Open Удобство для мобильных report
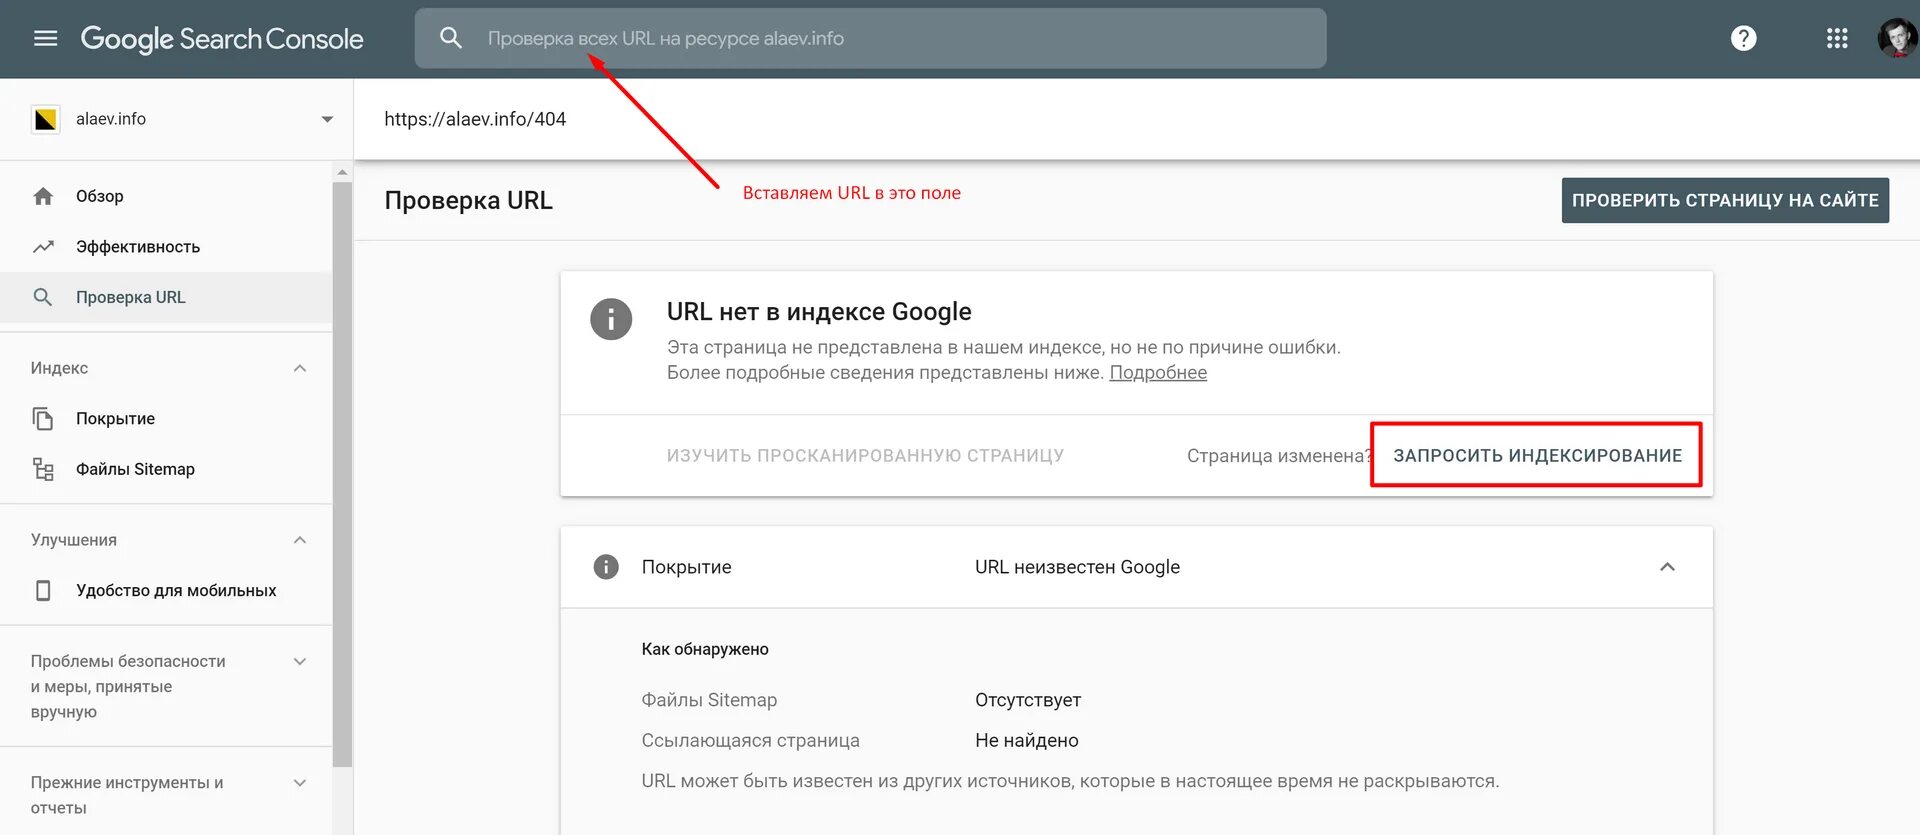Image resolution: width=1920 pixels, height=835 pixels. pyautogui.click(x=166, y=590)
